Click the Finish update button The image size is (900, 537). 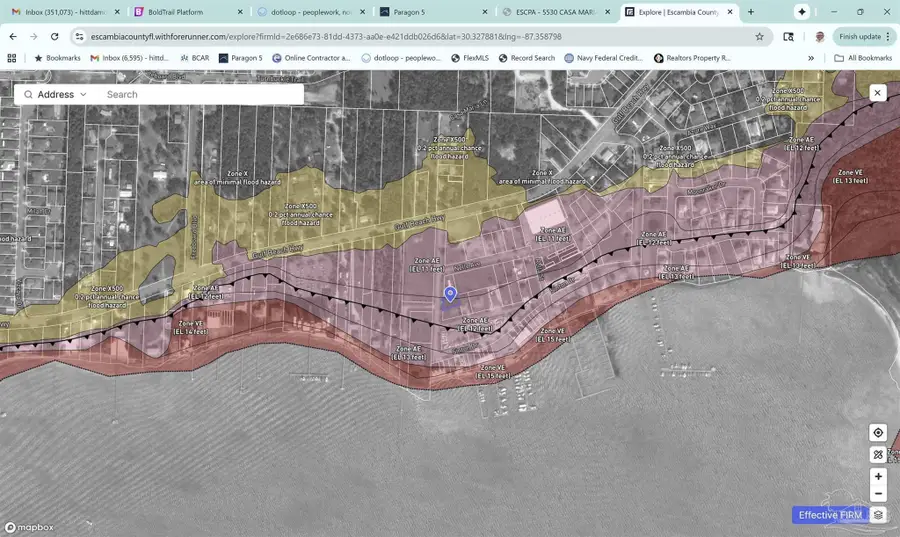tap(859, 36)
